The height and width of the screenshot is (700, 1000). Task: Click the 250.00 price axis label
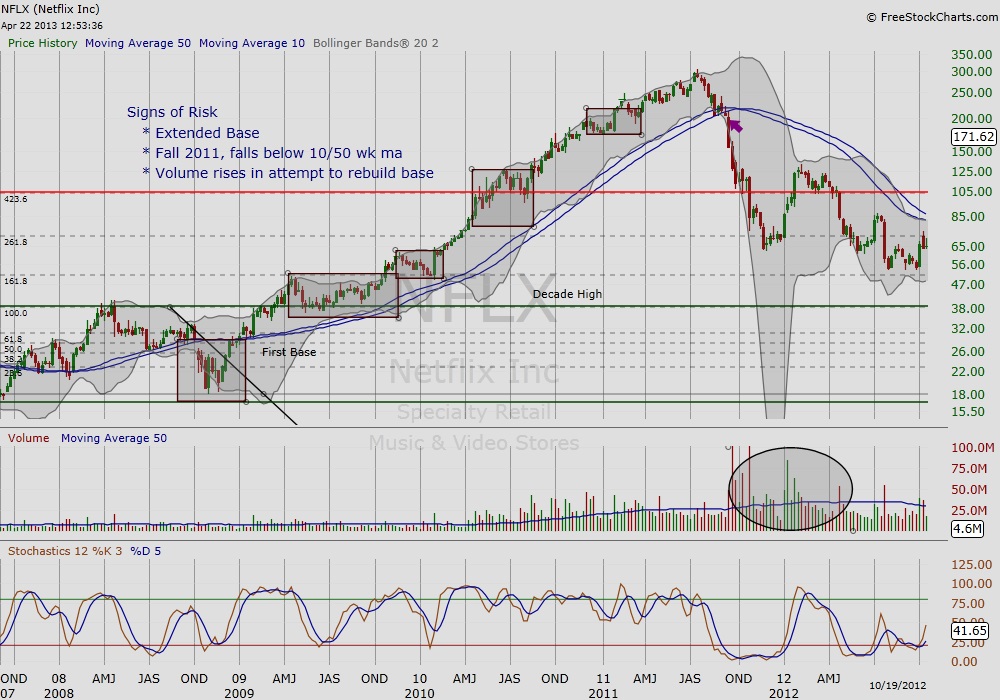(972, 92)
